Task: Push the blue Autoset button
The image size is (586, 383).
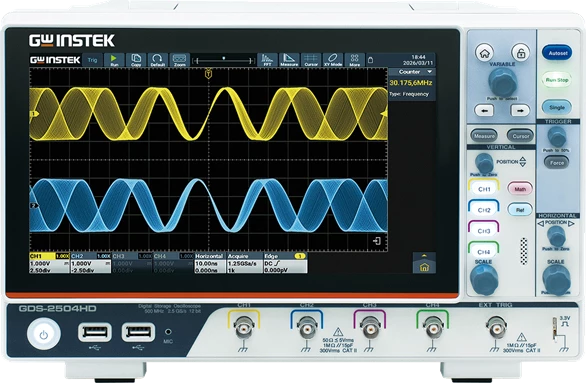Action: click(557, 53)
